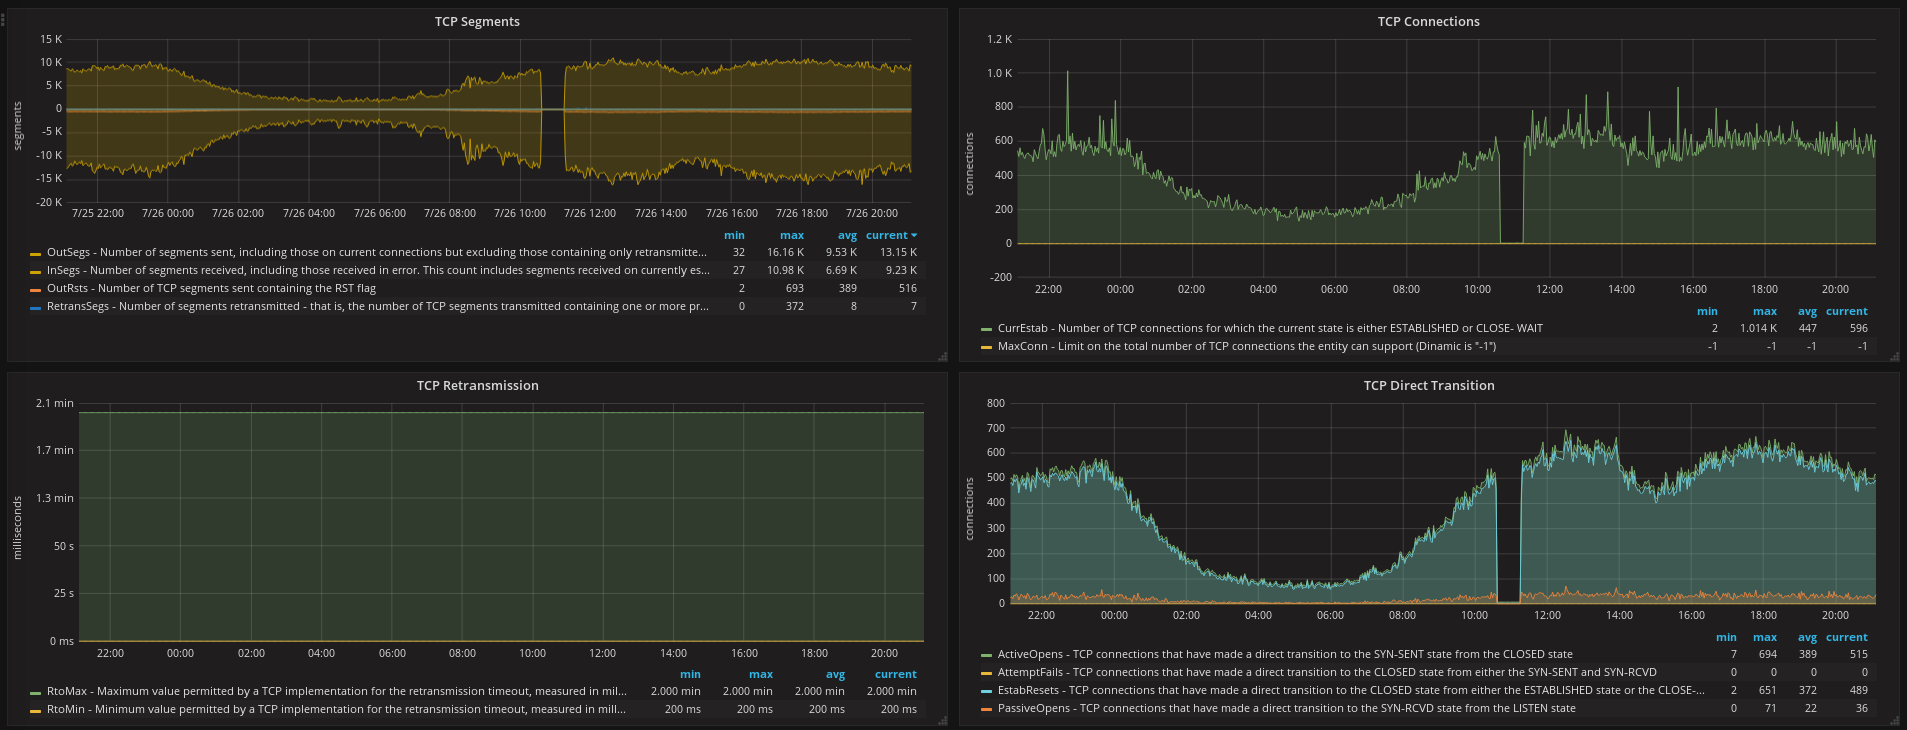This screenshot has height=730, width=1907.
Task: Toggle the RtoMax series visibility
Action: click(337, 691)
